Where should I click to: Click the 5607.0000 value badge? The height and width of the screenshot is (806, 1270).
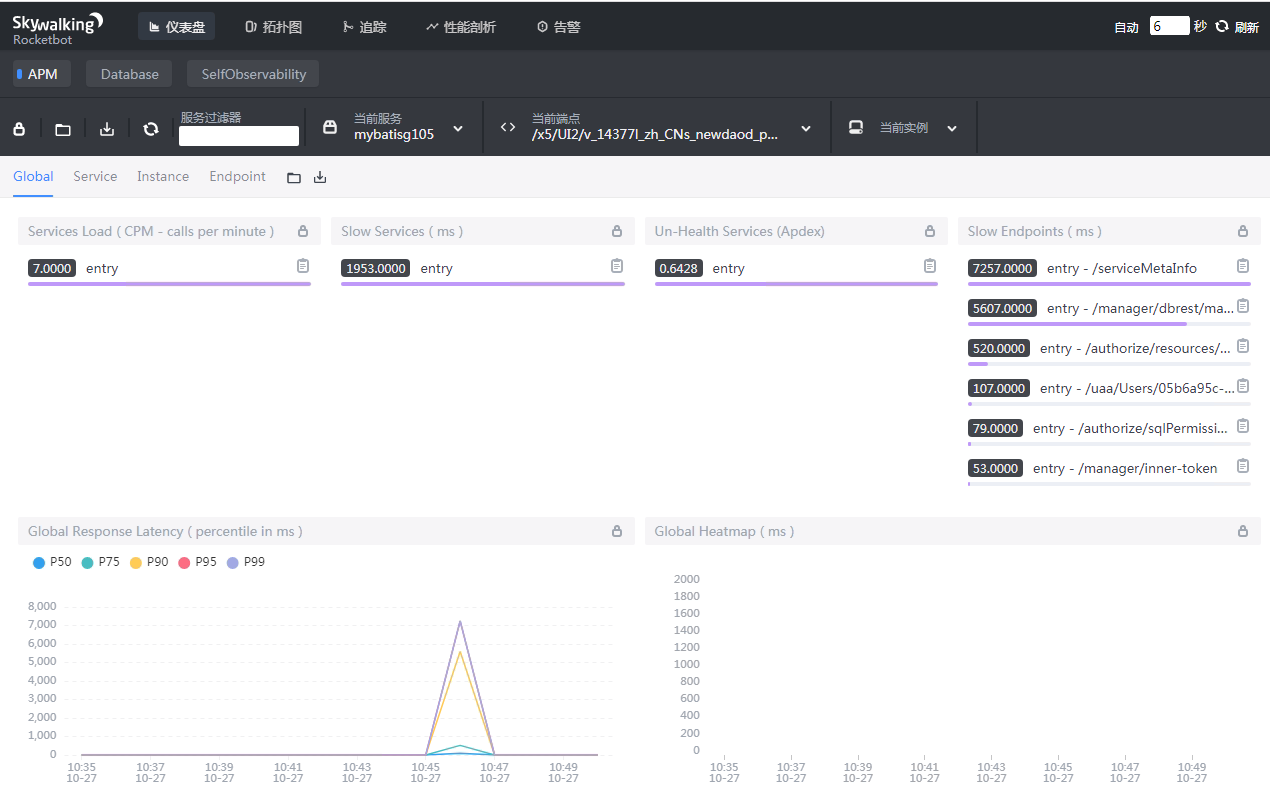pyautogui.click(x=1003, y=308)
